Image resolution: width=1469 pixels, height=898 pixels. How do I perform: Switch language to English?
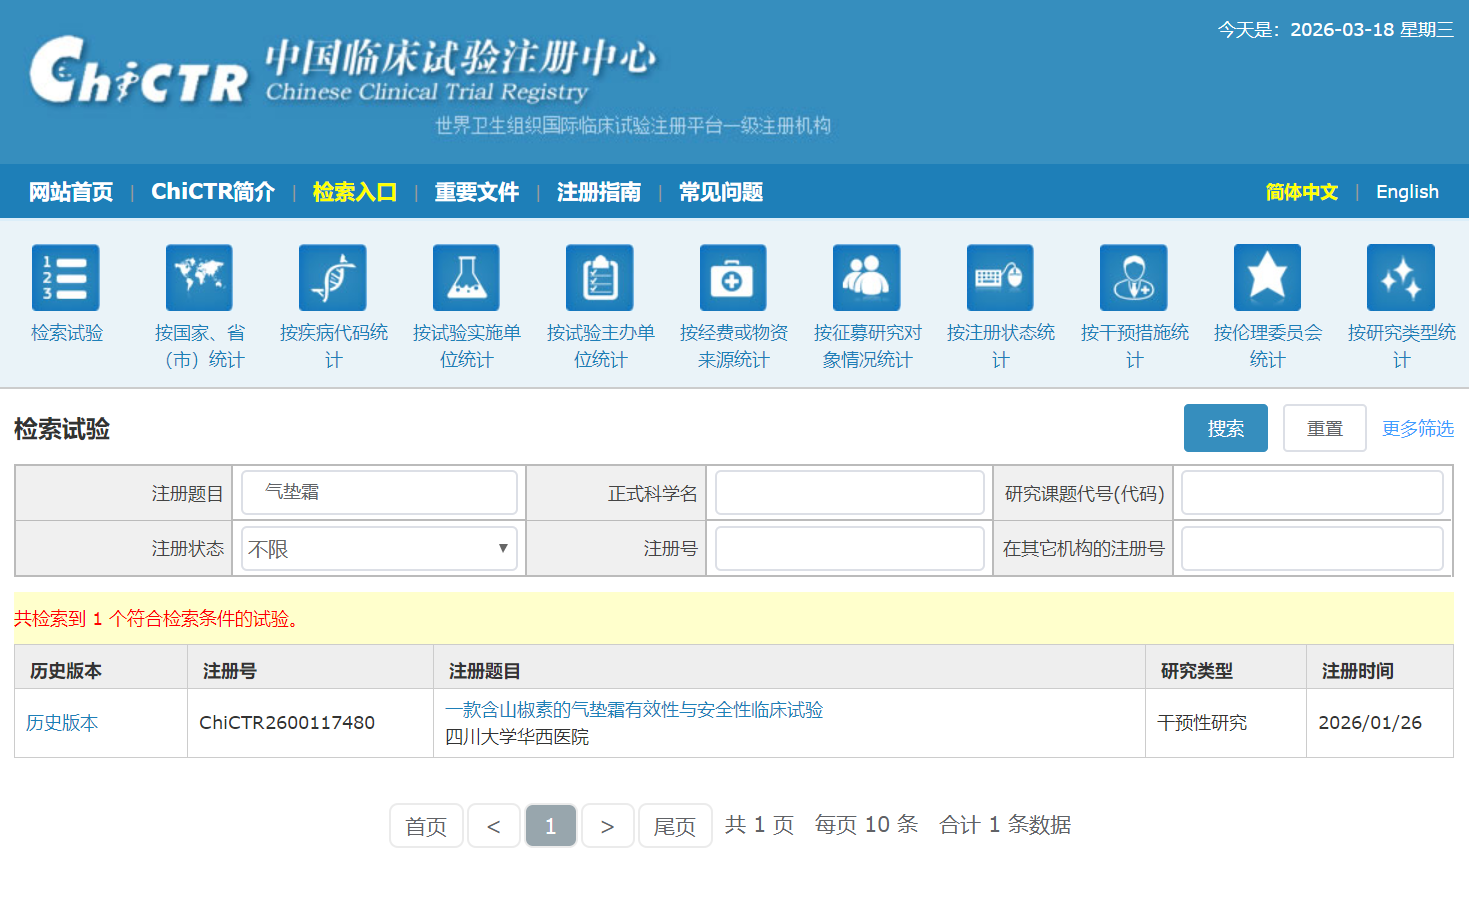point(1407,192)
